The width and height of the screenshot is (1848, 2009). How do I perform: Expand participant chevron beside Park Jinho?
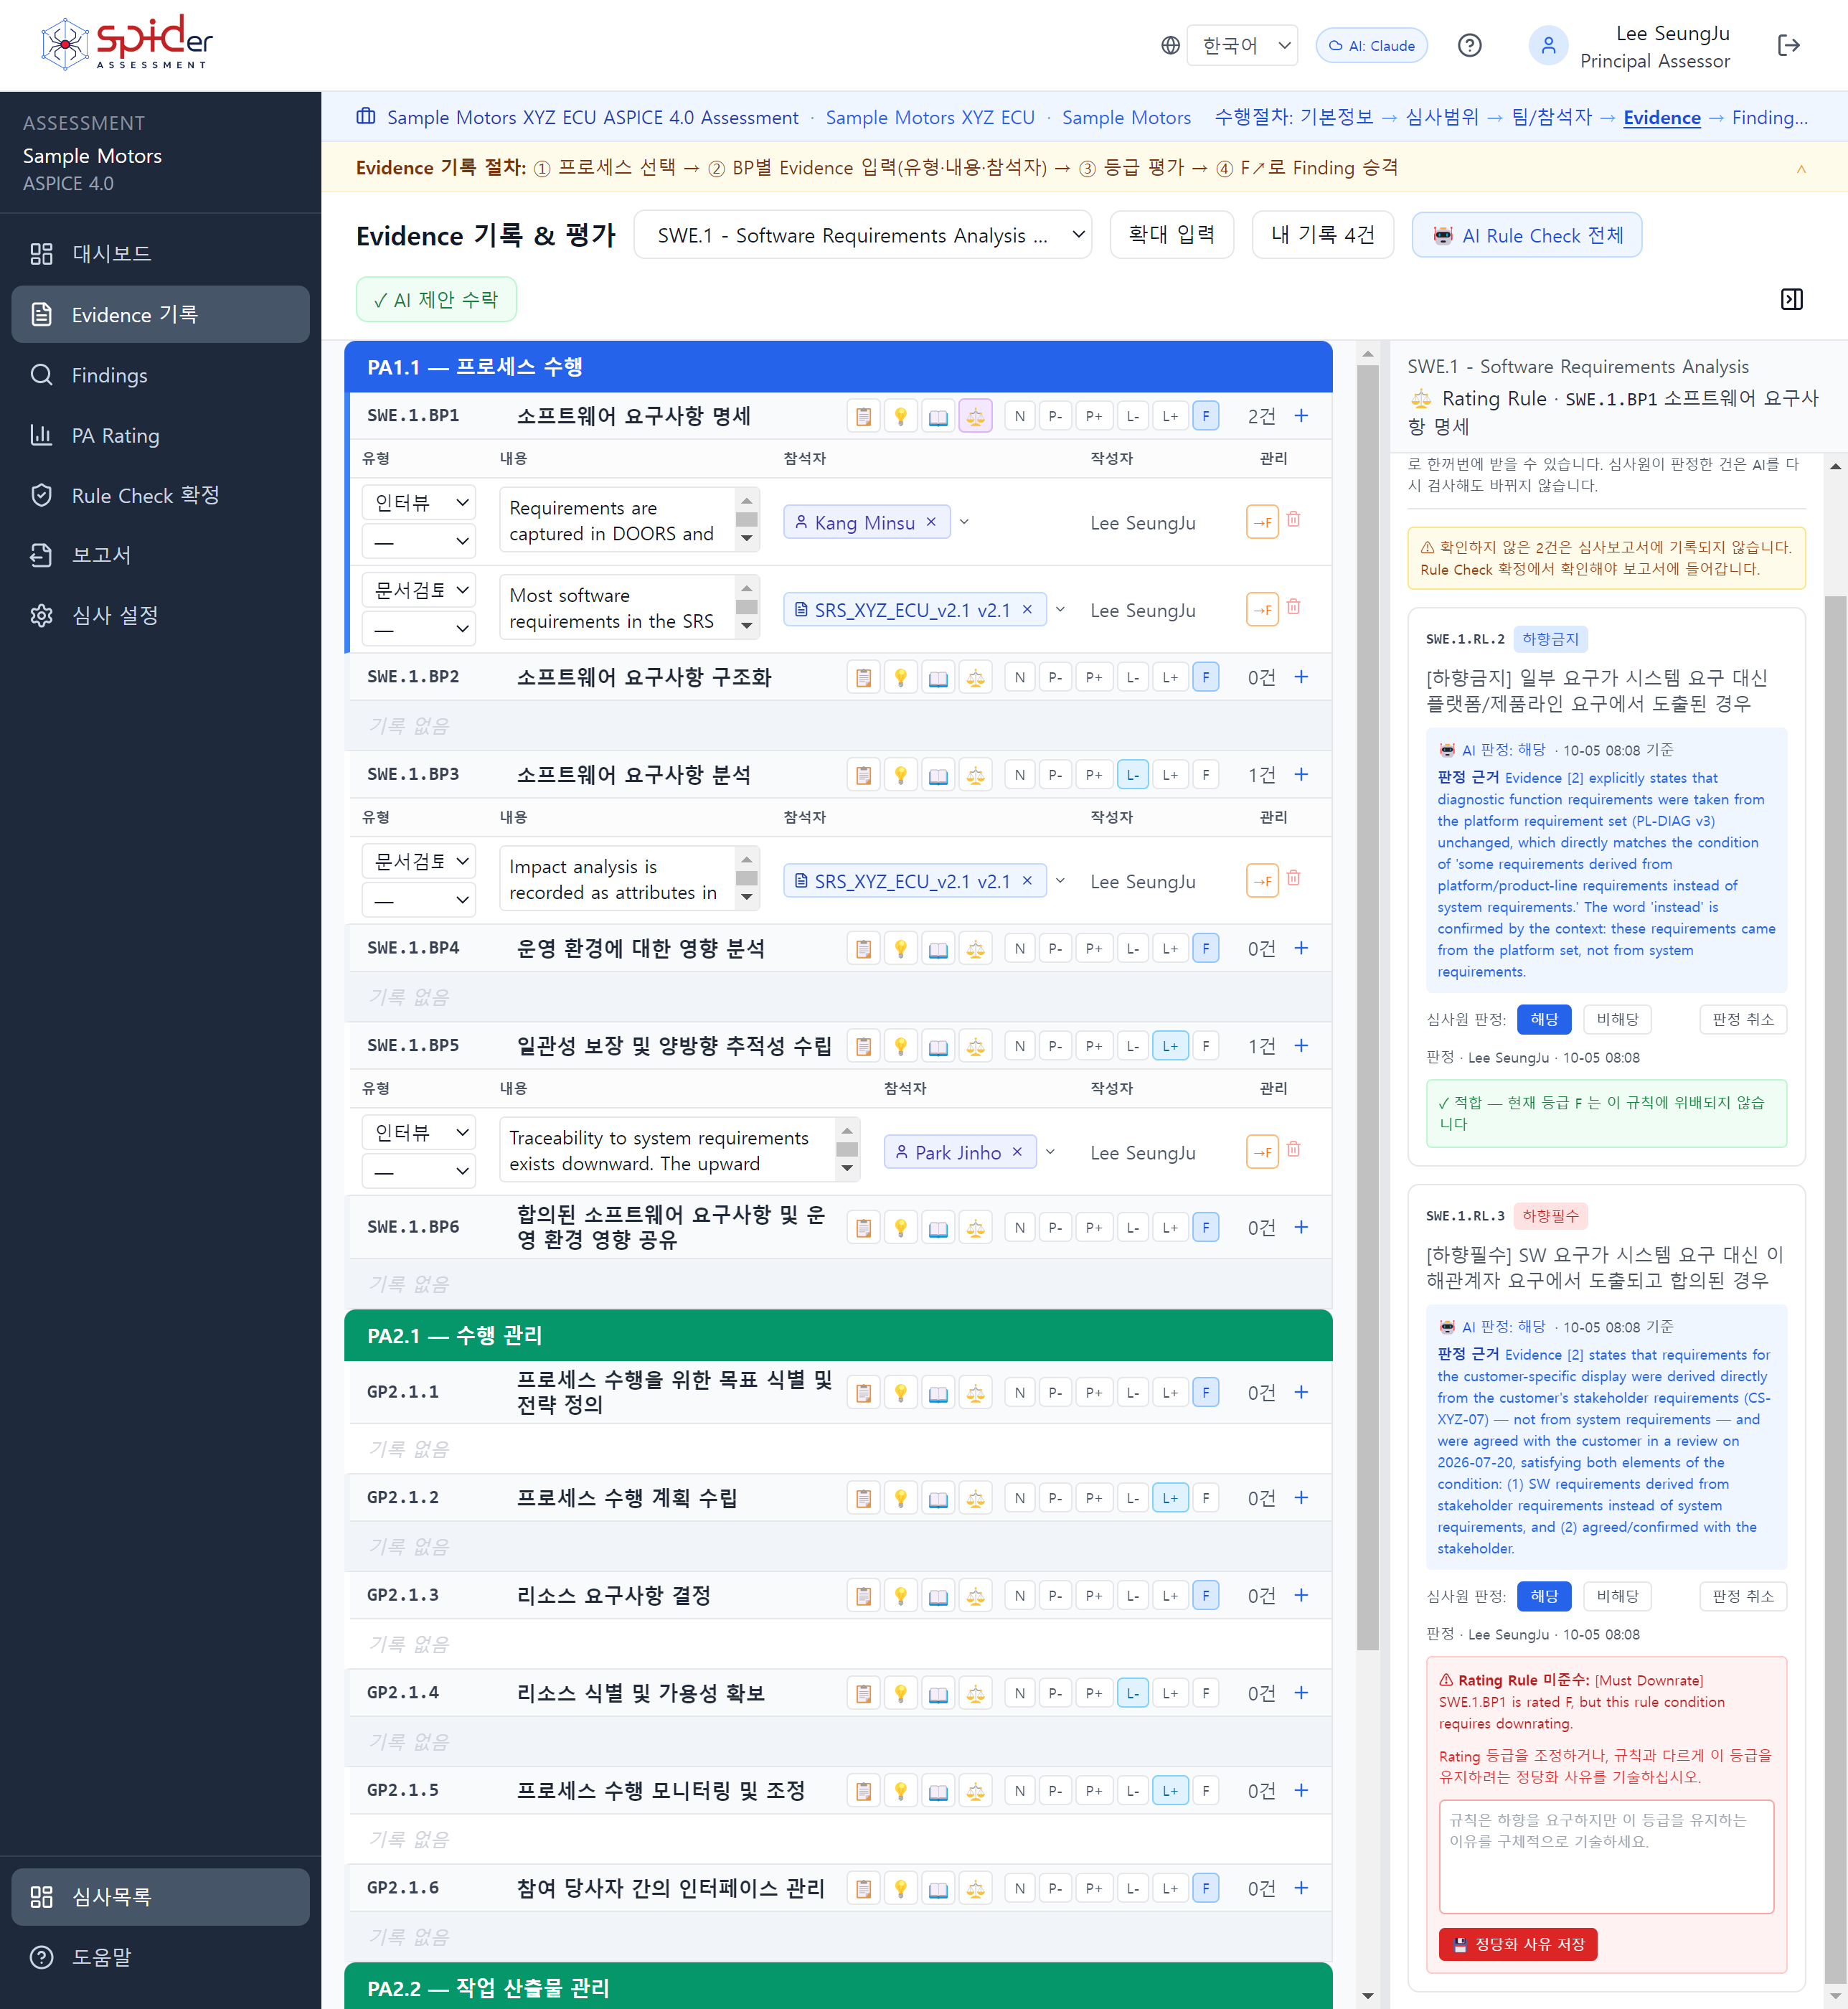tap(1050, 1152)
